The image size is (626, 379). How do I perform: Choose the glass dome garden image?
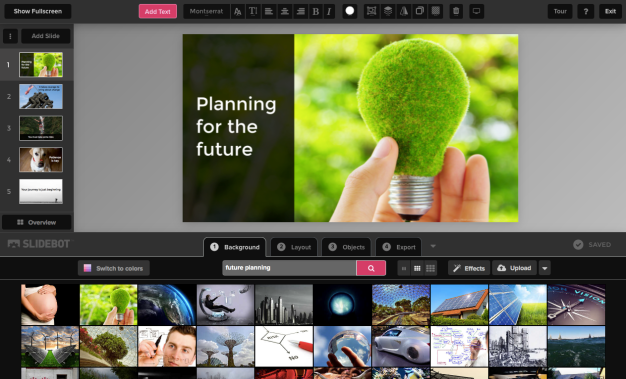401,304
